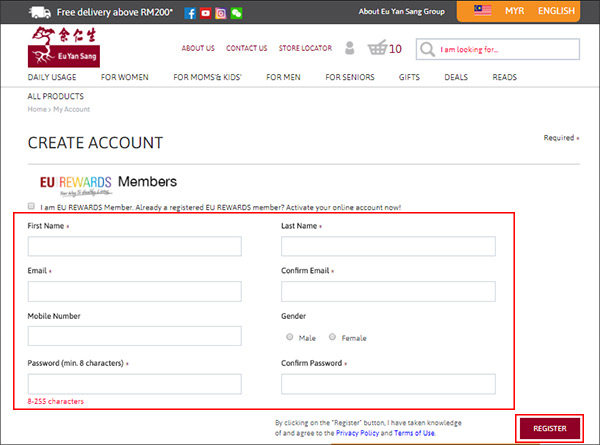Open the STORE LOCATOR link
Screen dimensions: 600x445
click(305, 48)
